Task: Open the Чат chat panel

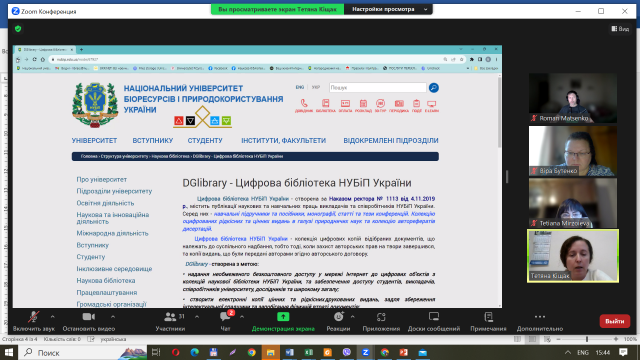Action: pyautogui.click(x=225, y=321)
